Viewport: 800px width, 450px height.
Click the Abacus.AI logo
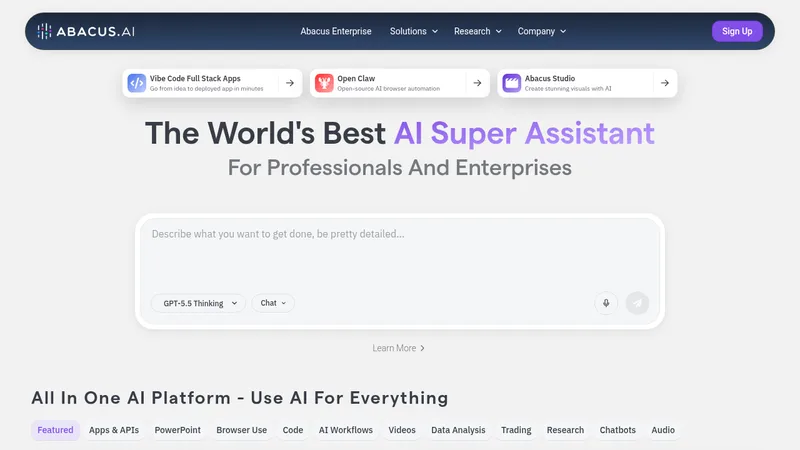pos(86,31)
